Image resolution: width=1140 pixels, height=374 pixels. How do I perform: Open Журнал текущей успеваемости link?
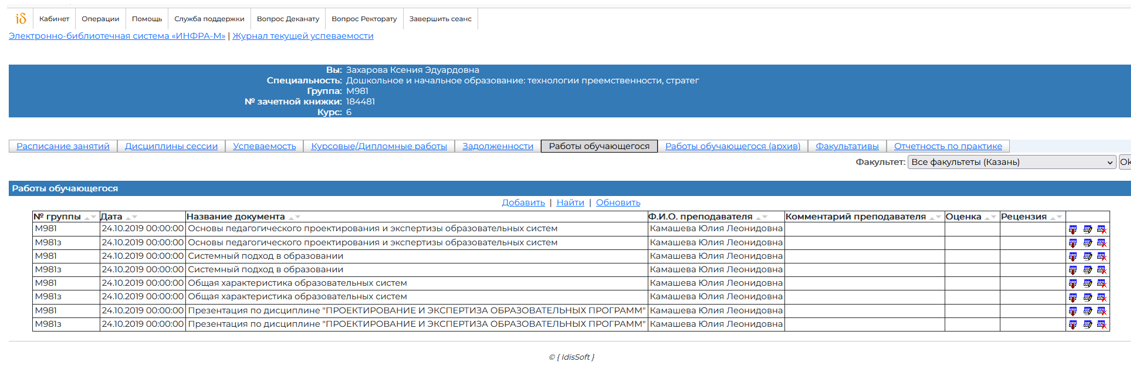point(302,36)
